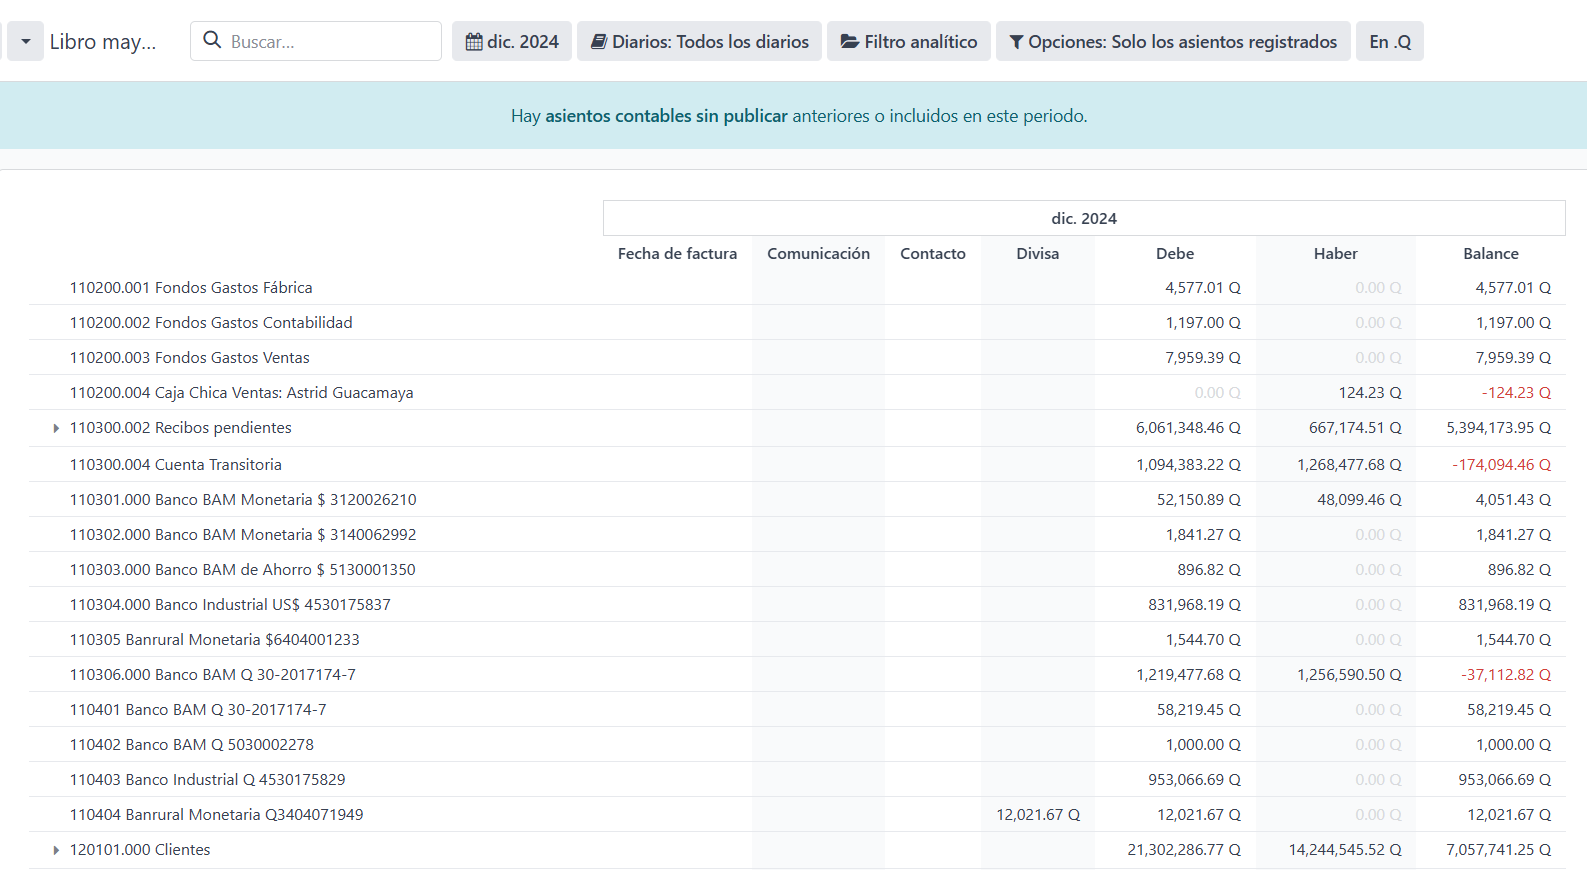Focus the Buscar search field
The width and height of the screenshot is (1587, 870).
tap(316, 41)
